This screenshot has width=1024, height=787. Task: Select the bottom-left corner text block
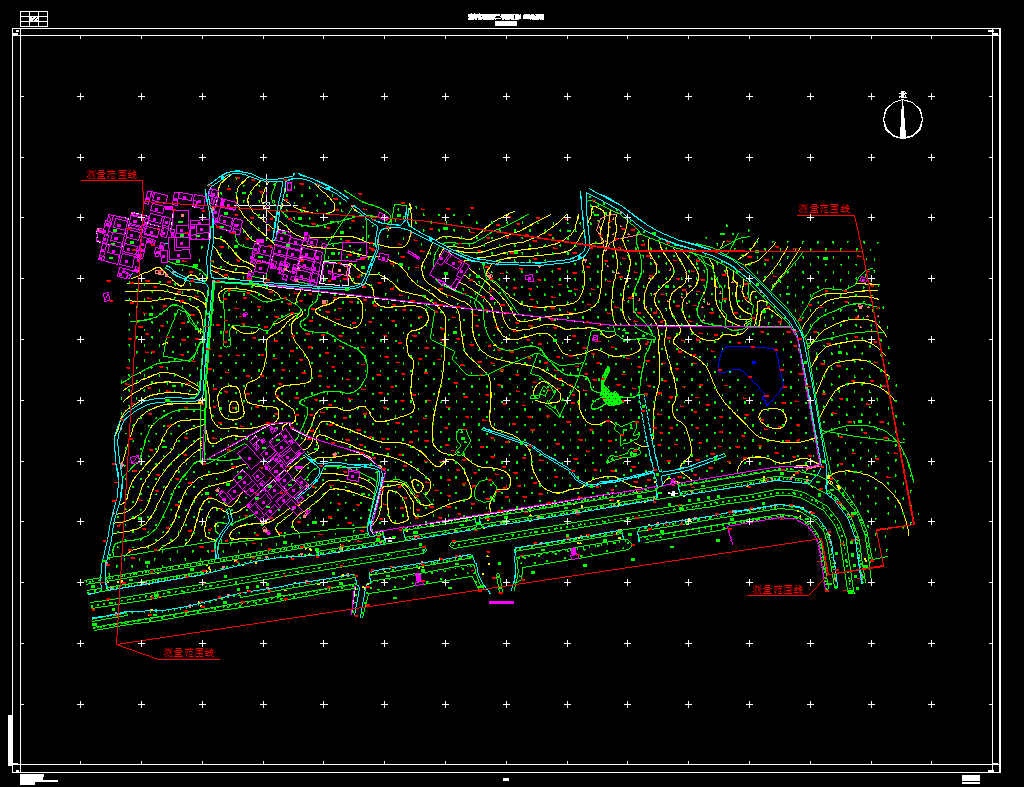tap(37, 778)
